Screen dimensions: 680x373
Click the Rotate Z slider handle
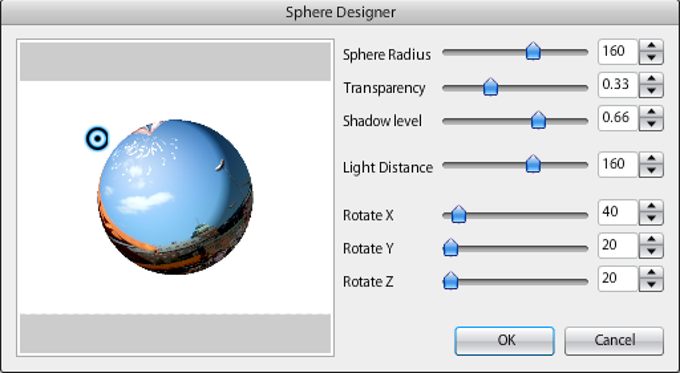click(451, 281)
